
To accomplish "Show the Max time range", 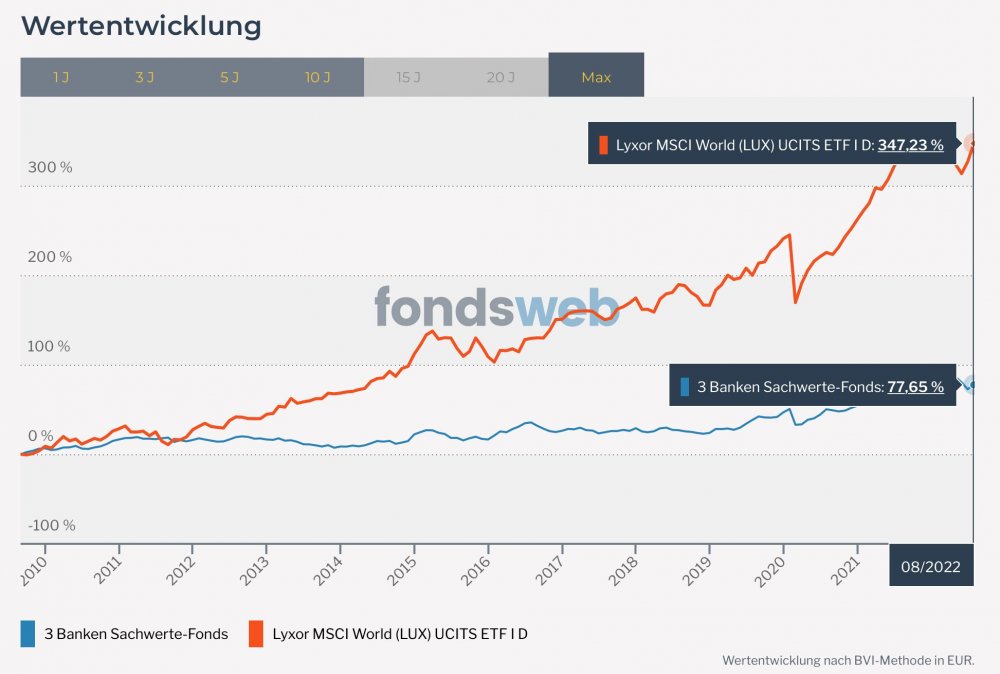I will coord(596,77).
